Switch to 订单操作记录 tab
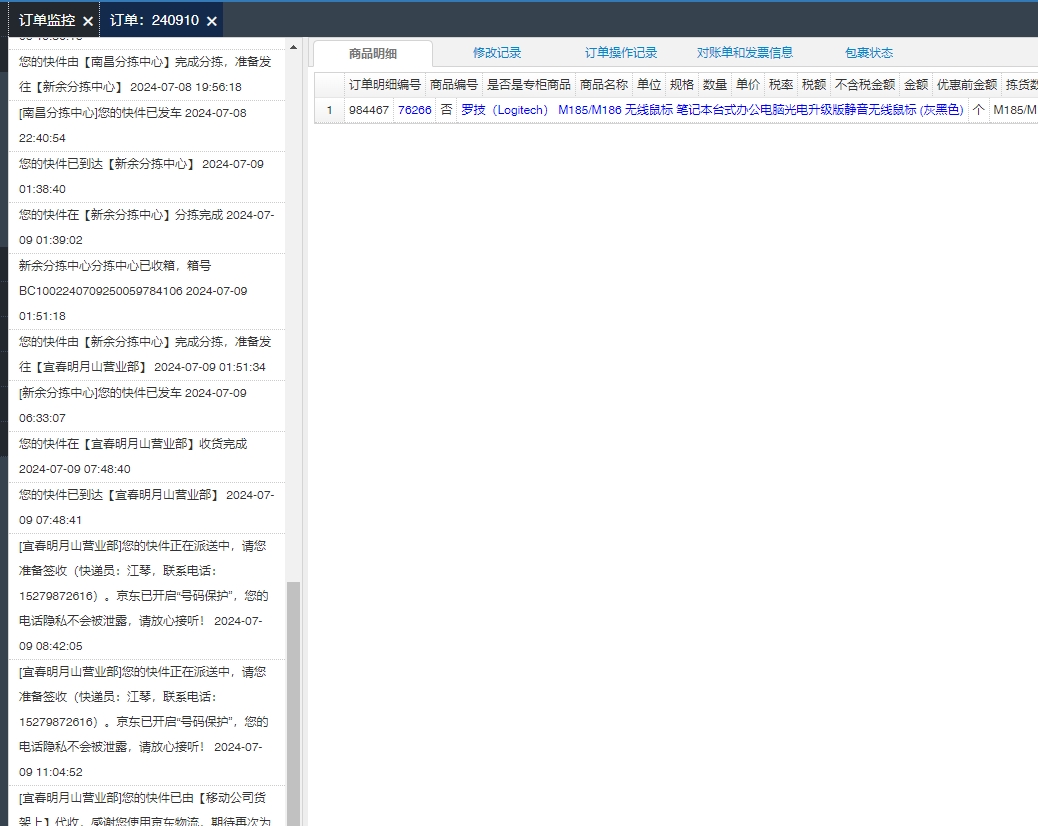 (621, 53)
